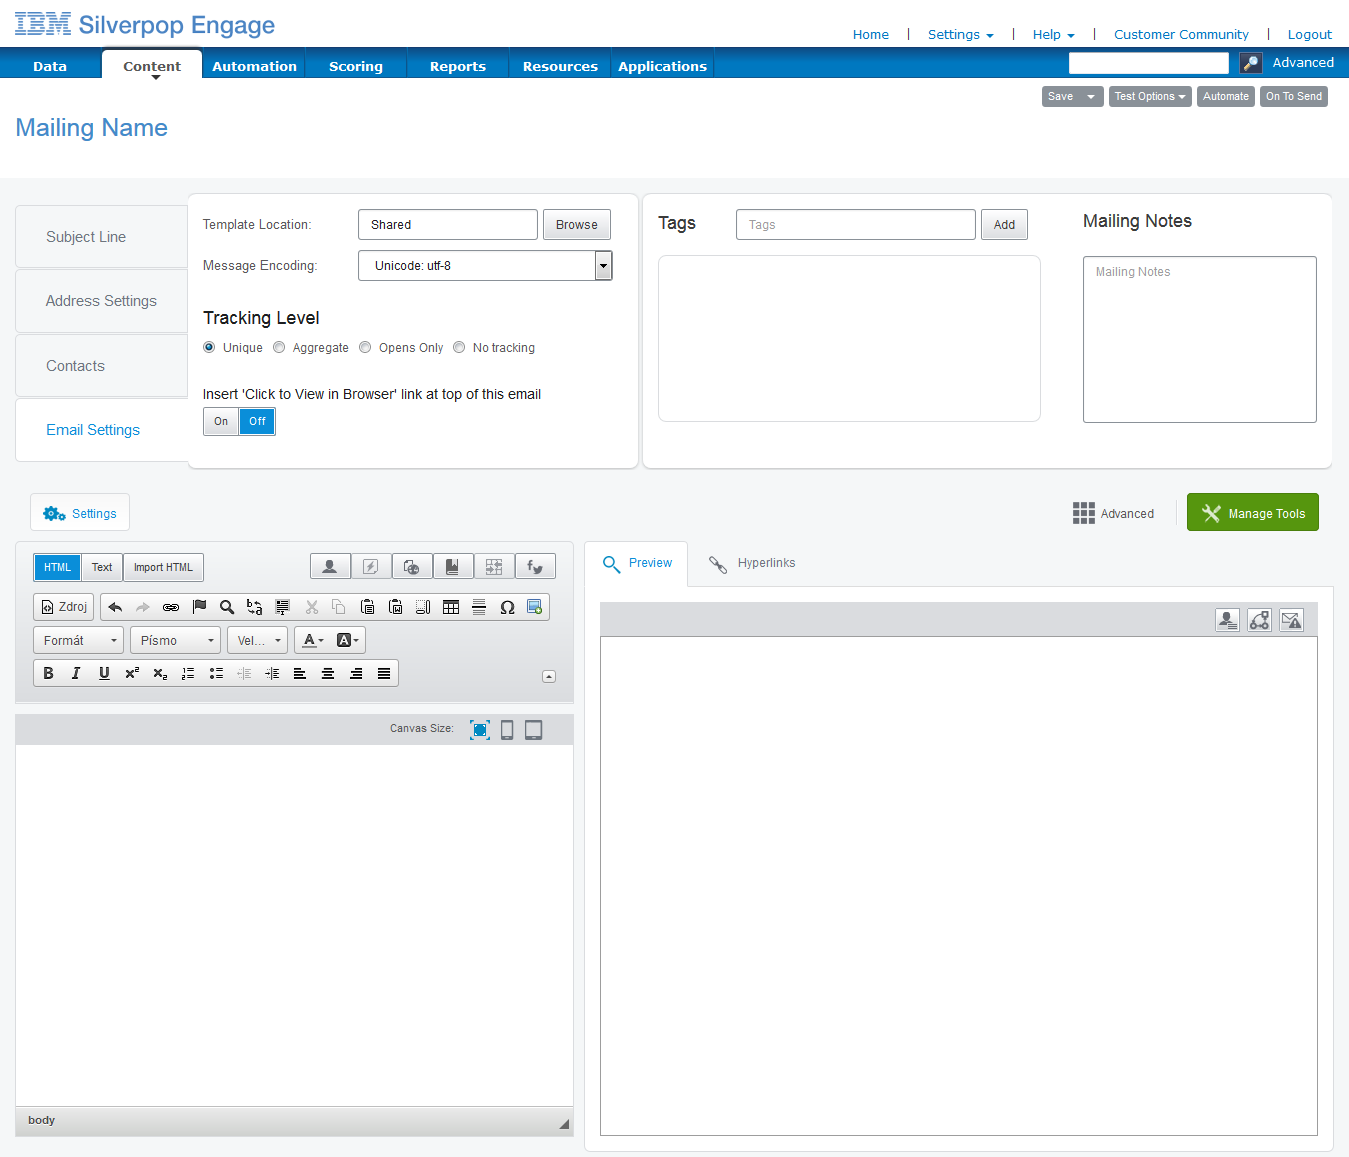The height and width of the screenshot is (1157, 1349).
Task: Open the Subject Line side tab
Action: tap(101, 237)
